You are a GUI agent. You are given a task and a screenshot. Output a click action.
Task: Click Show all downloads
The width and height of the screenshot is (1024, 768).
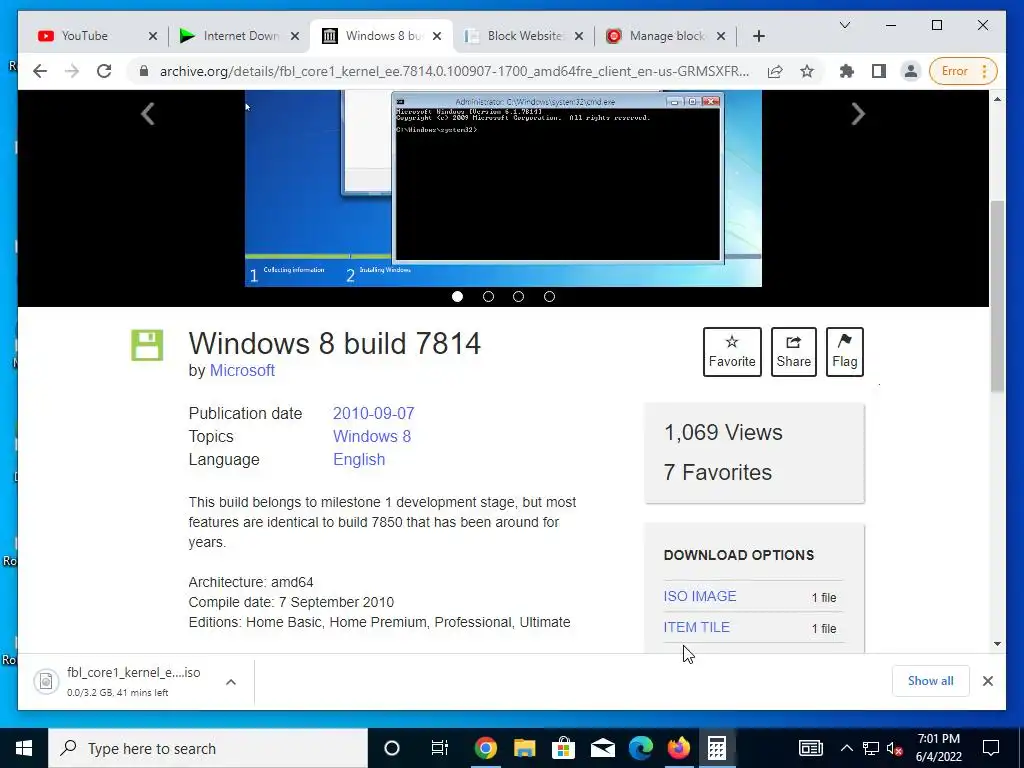click(x=931, y=681)
